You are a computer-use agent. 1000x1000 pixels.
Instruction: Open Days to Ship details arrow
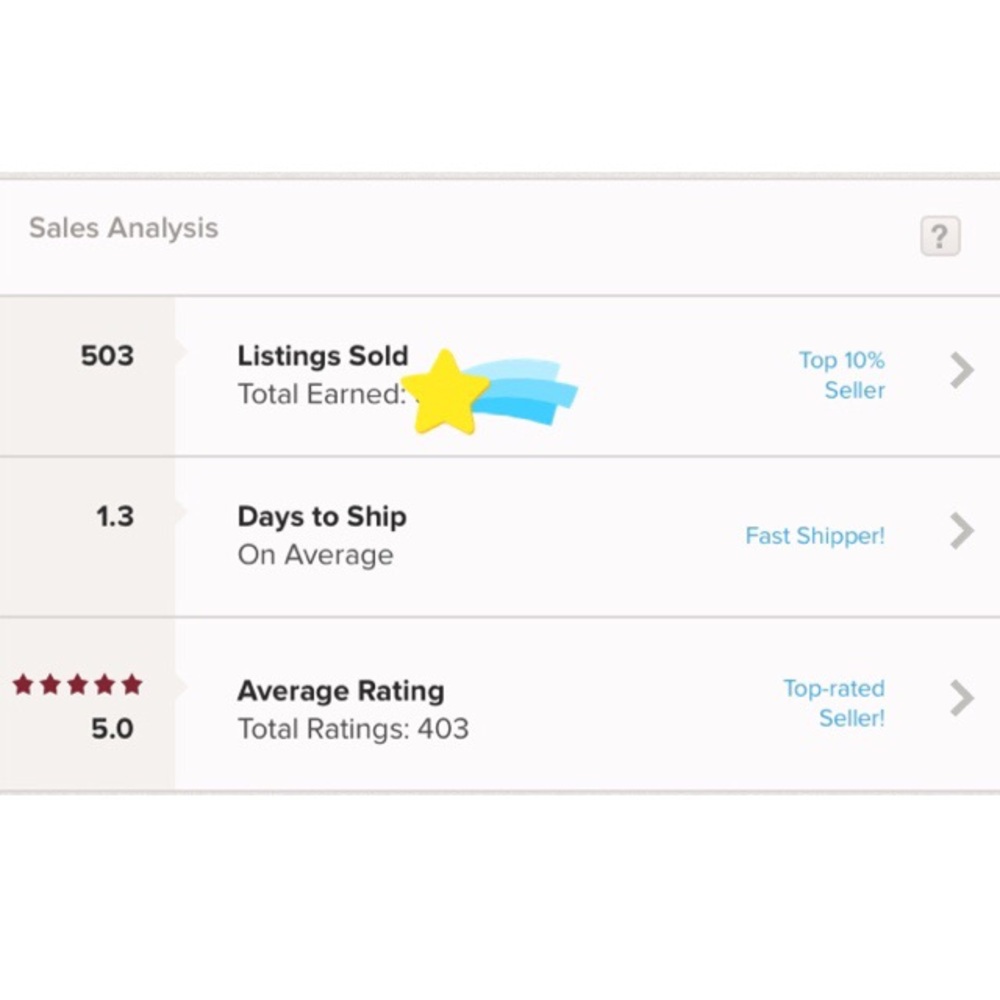[962, 531]
